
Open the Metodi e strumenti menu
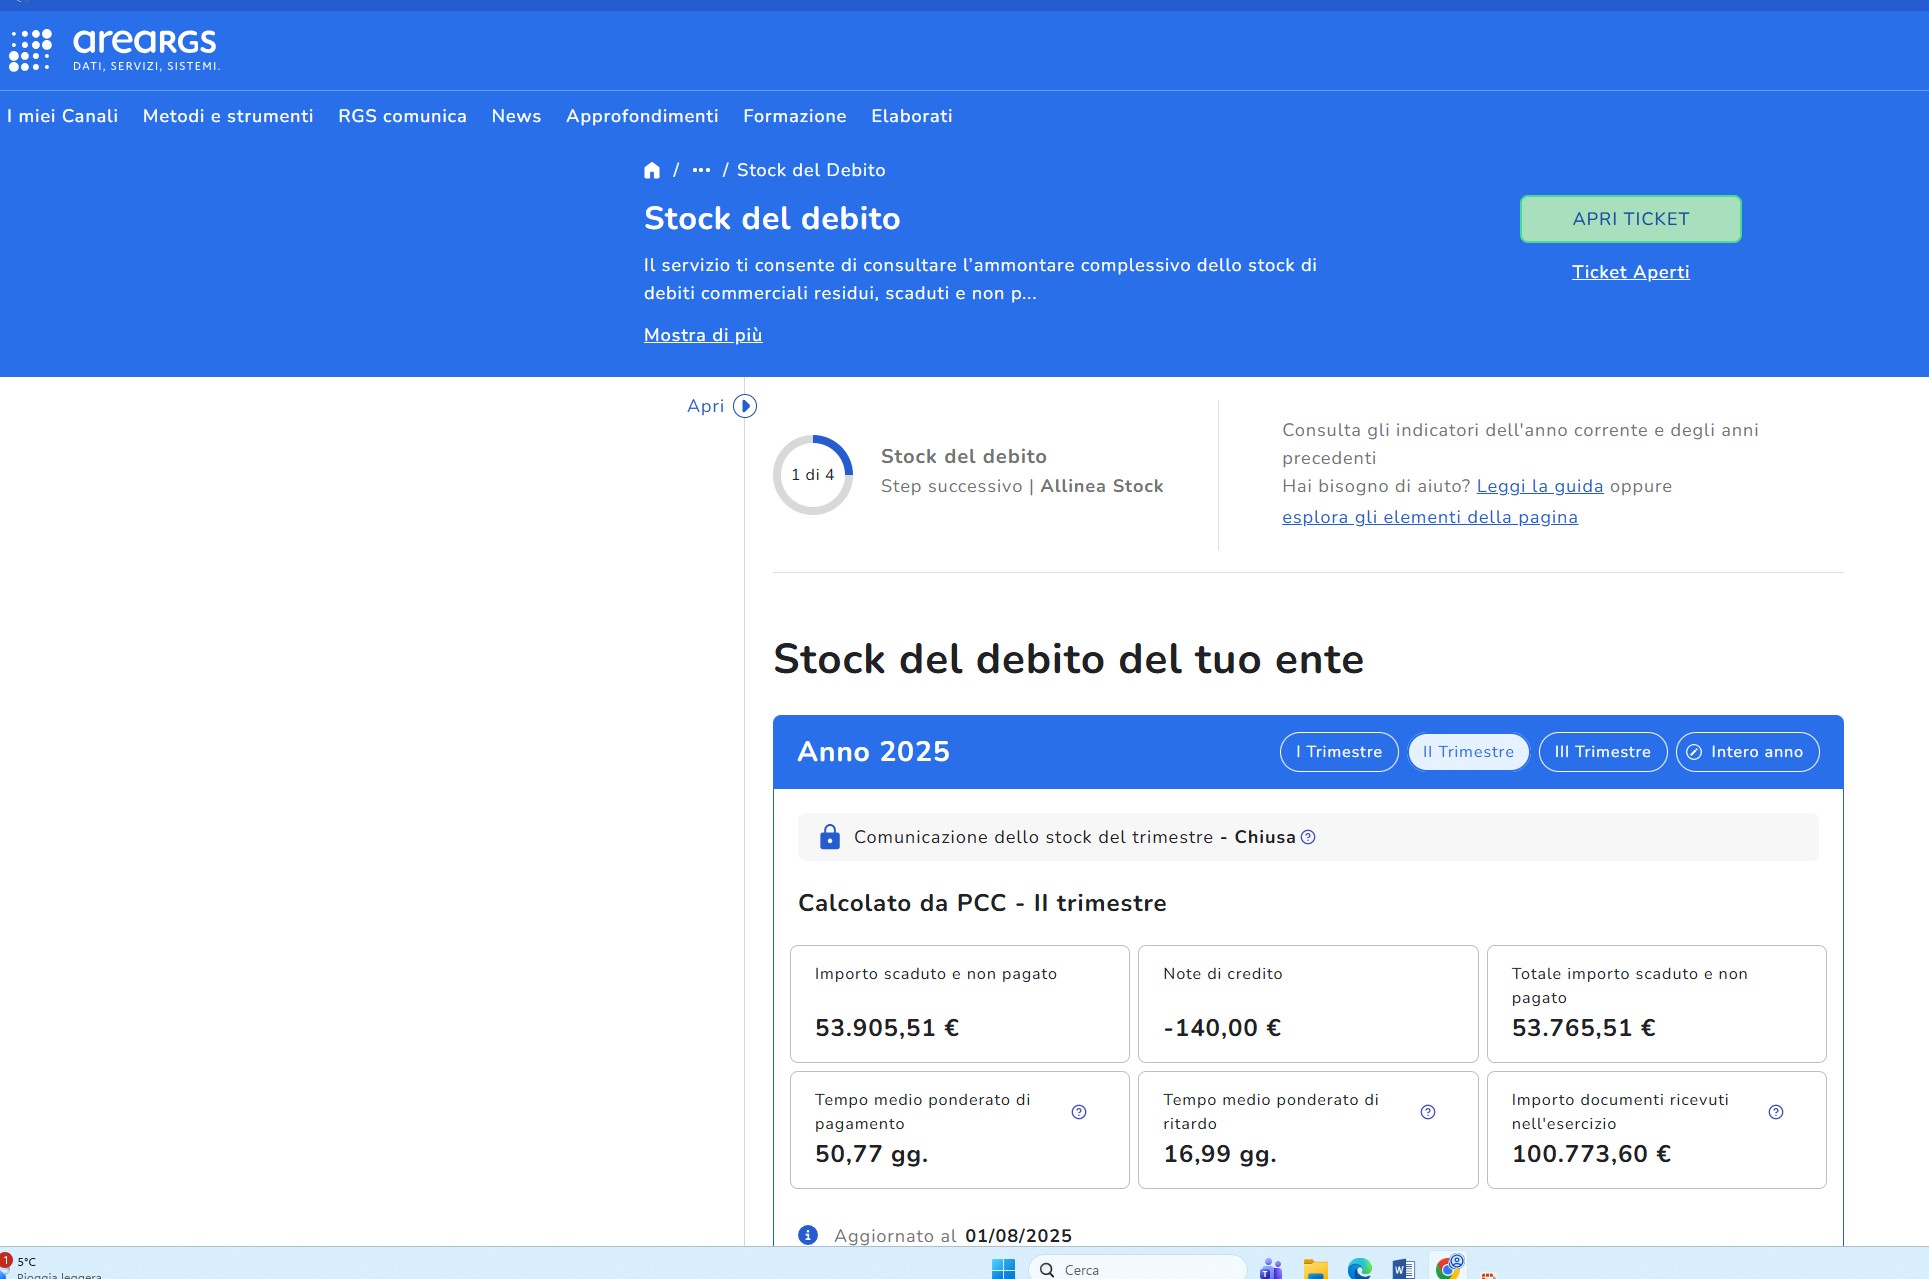click(x=228, y=116)
